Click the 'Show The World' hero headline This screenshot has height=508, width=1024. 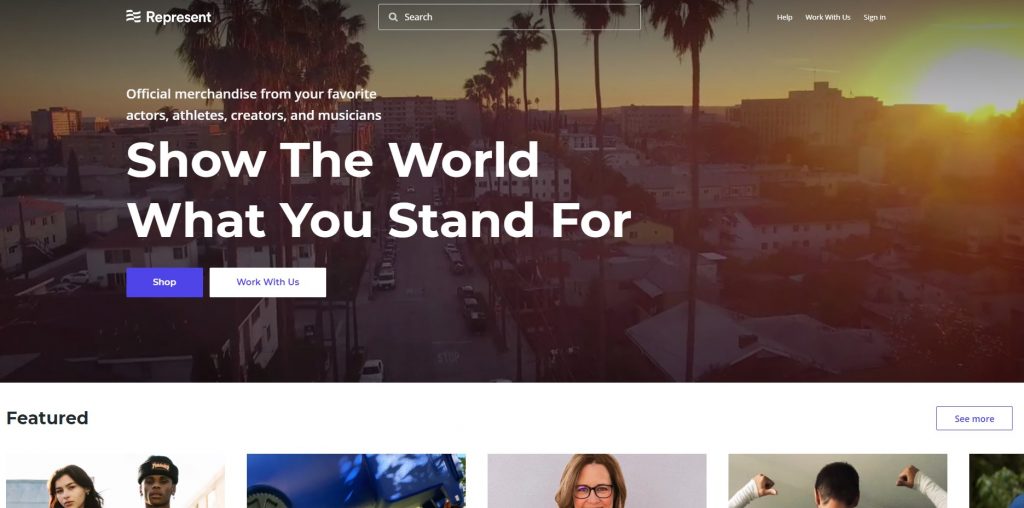[333, 159]
